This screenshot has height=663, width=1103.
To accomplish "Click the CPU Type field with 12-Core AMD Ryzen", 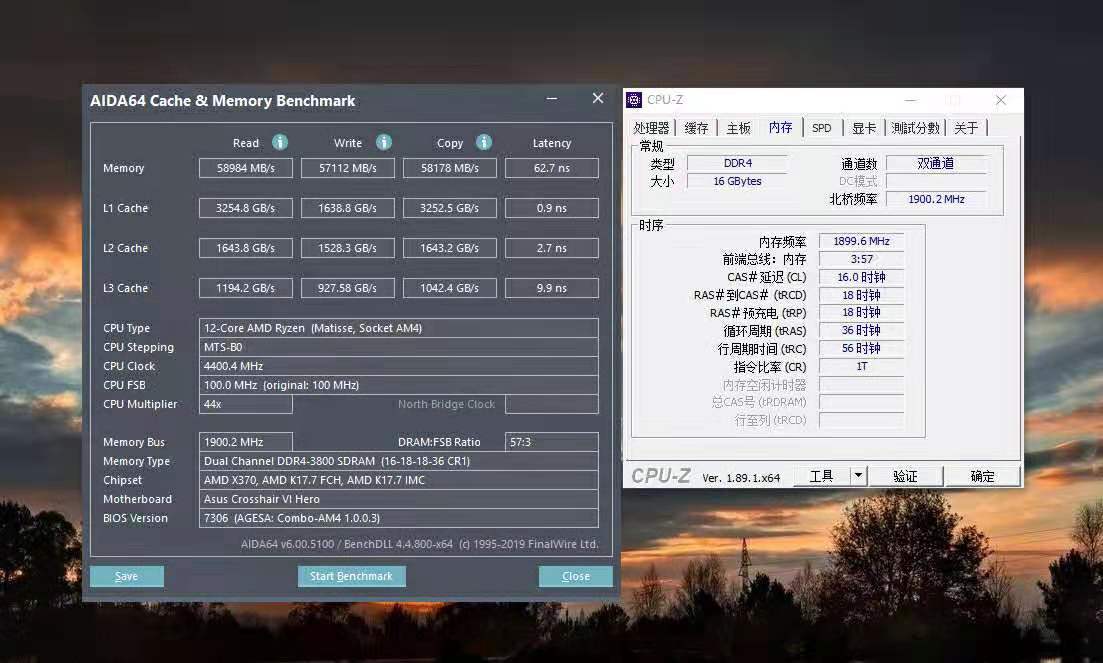I will click(x=399, y=328).
